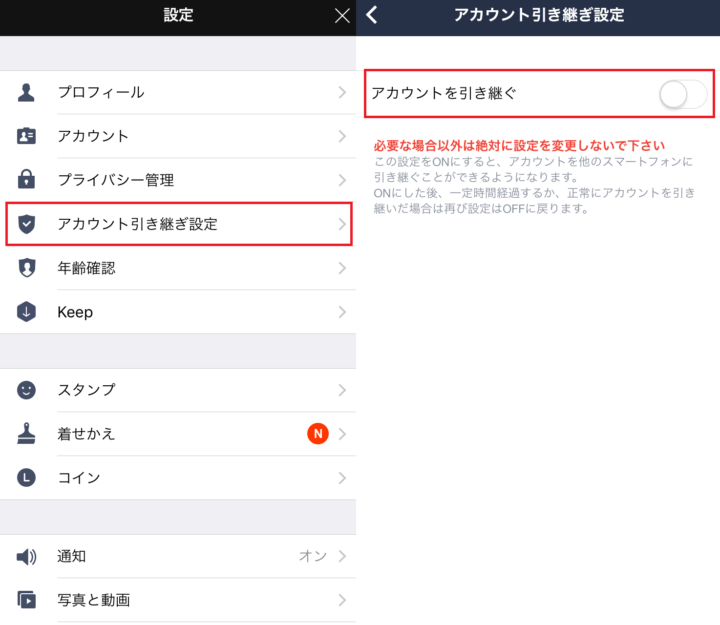Image resolution: width=720 pixels, height=625 pixels.
Task: Expand the アカウント引き継ぎ設定 row chevron
Action: point(342,224)
